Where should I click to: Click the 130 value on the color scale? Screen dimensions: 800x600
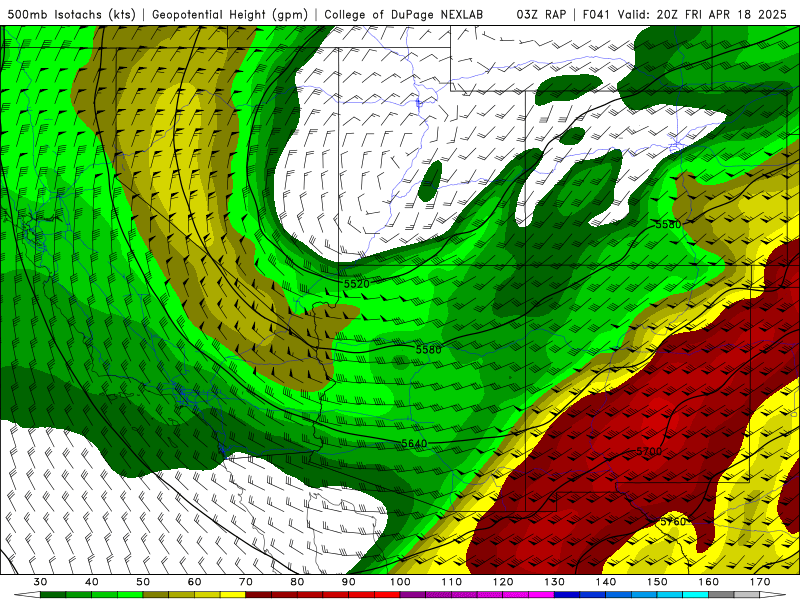pos(554,582)
